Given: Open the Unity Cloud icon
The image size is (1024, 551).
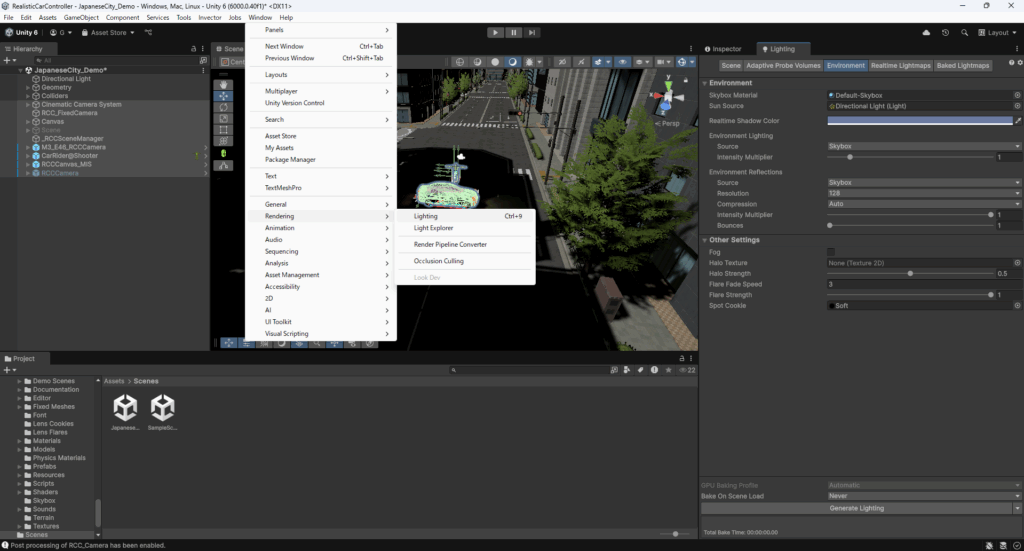Looking at the screenshot, I should coord(926,33).
